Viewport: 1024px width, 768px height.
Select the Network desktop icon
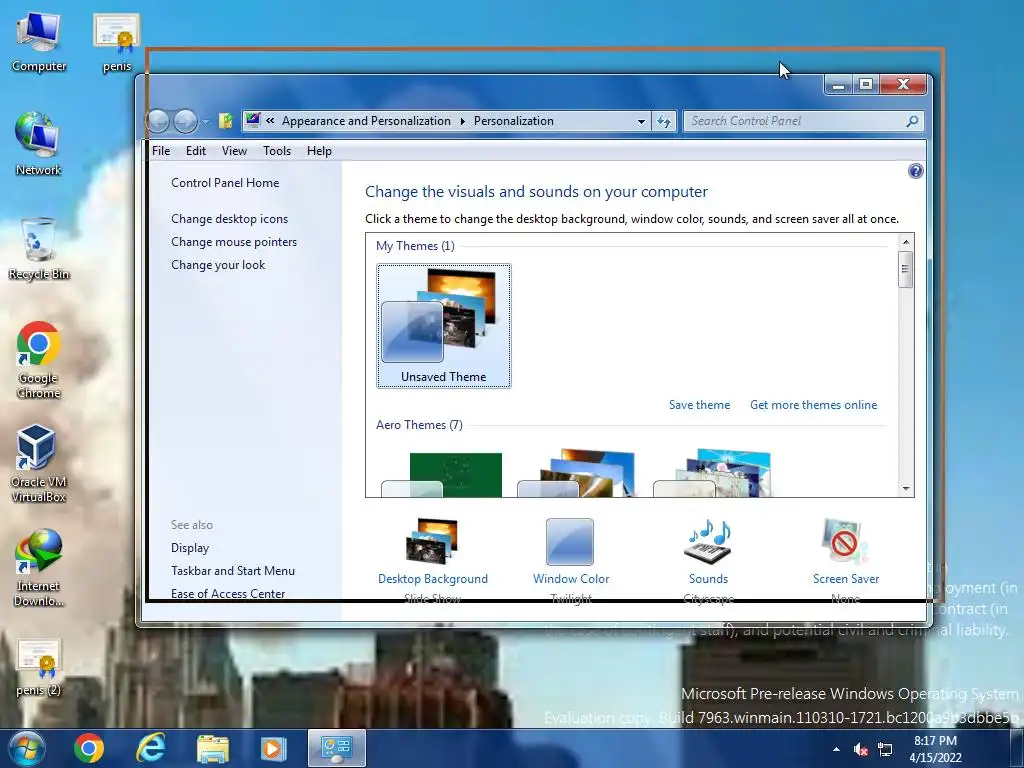pos(39,144)
